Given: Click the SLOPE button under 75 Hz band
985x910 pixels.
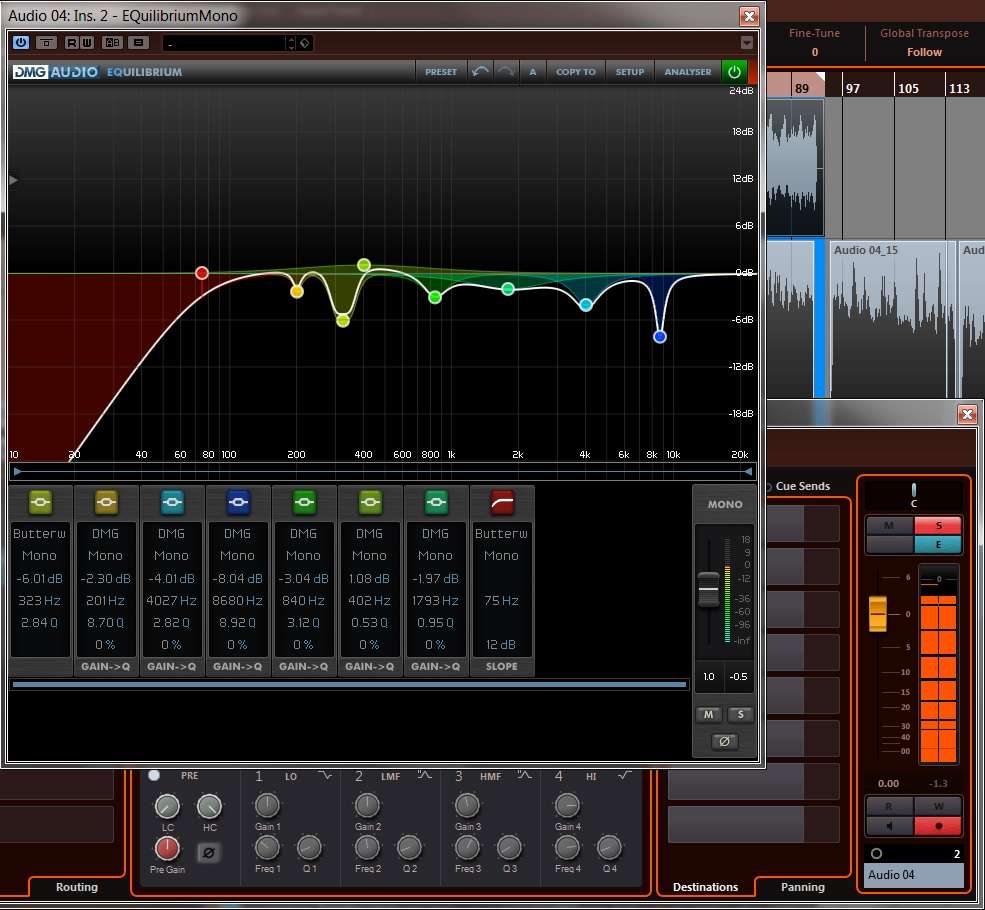Looking at the screenshot, I should 501,666.
